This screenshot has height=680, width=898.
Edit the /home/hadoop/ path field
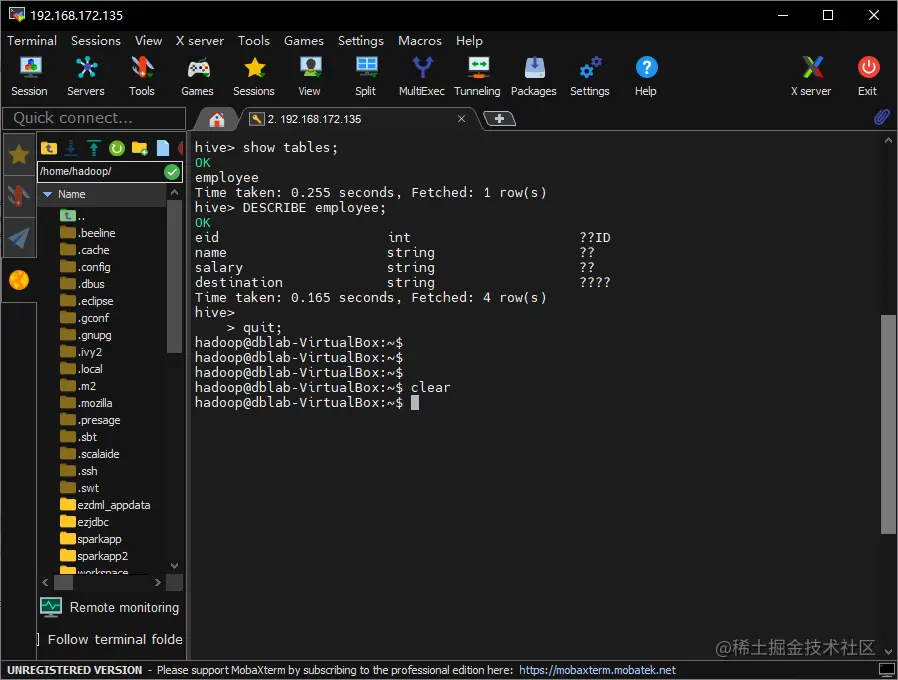[x=100, y=171]
